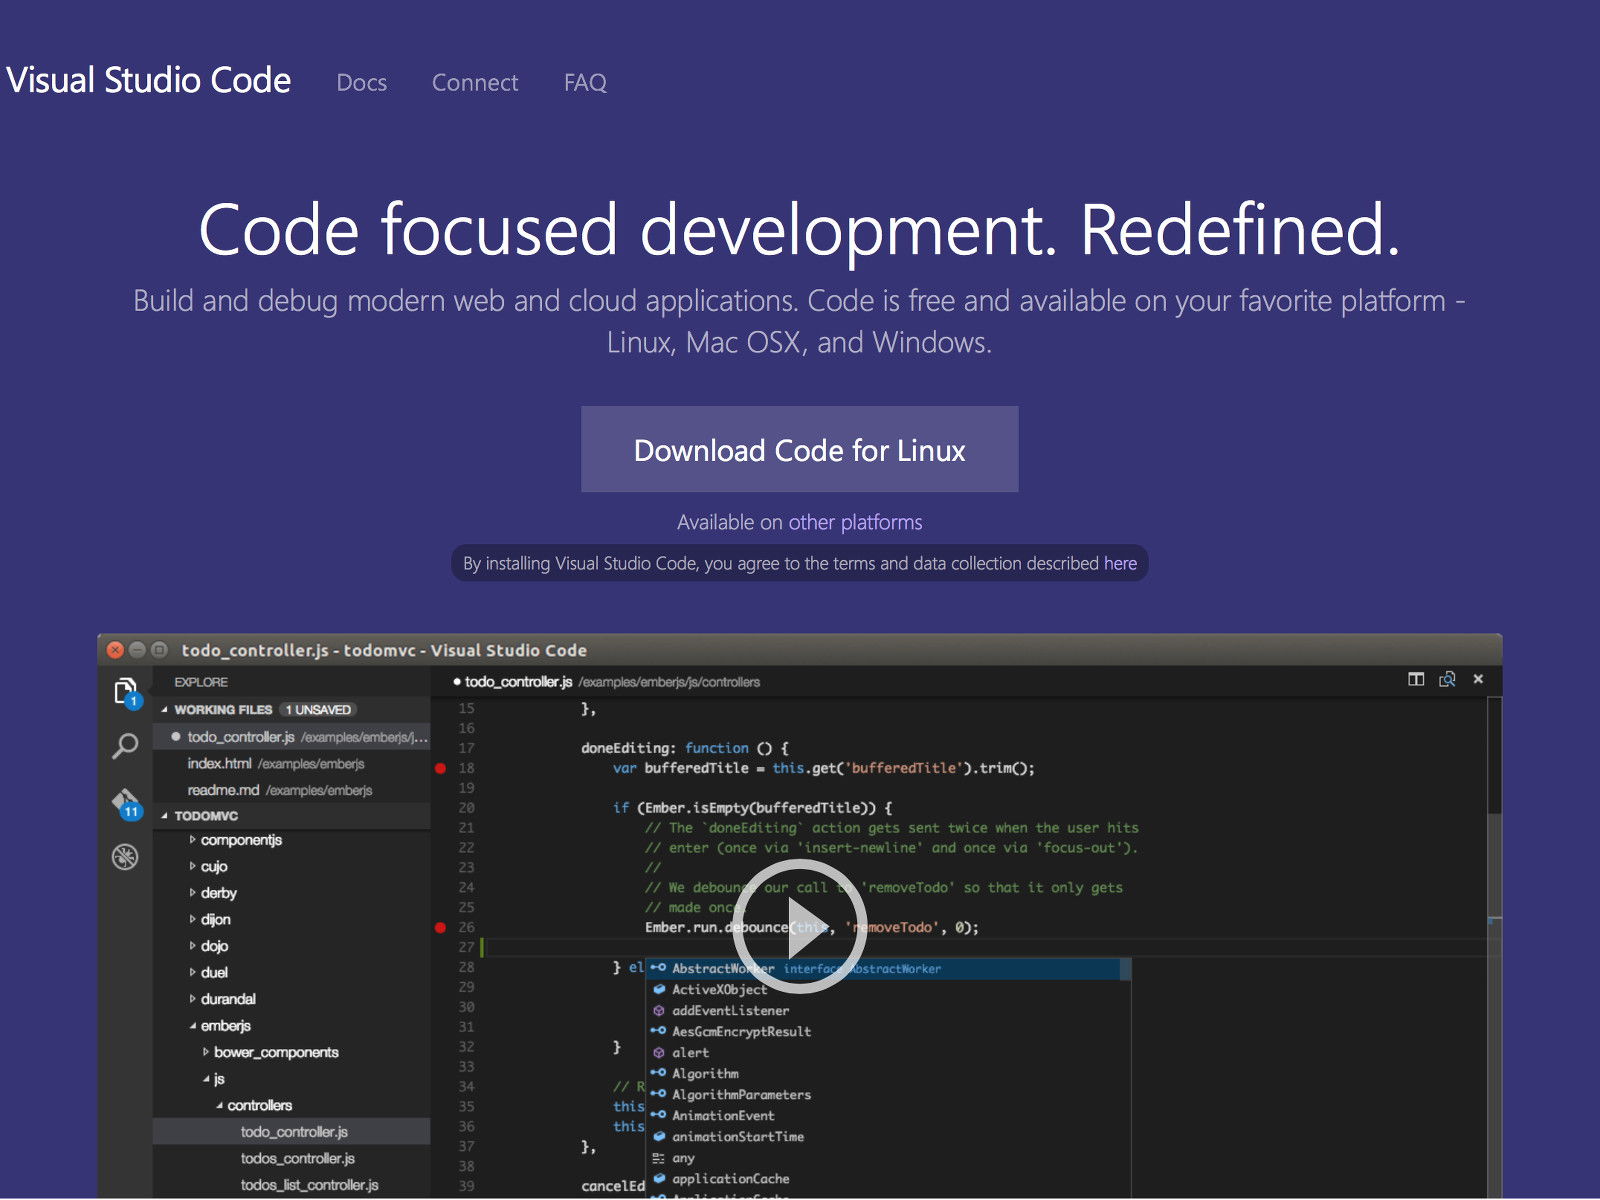Screen dimensions: 1600x1200
Task: Select todos_list_controller.js in the tree
Action: (x=292, y=1184)
